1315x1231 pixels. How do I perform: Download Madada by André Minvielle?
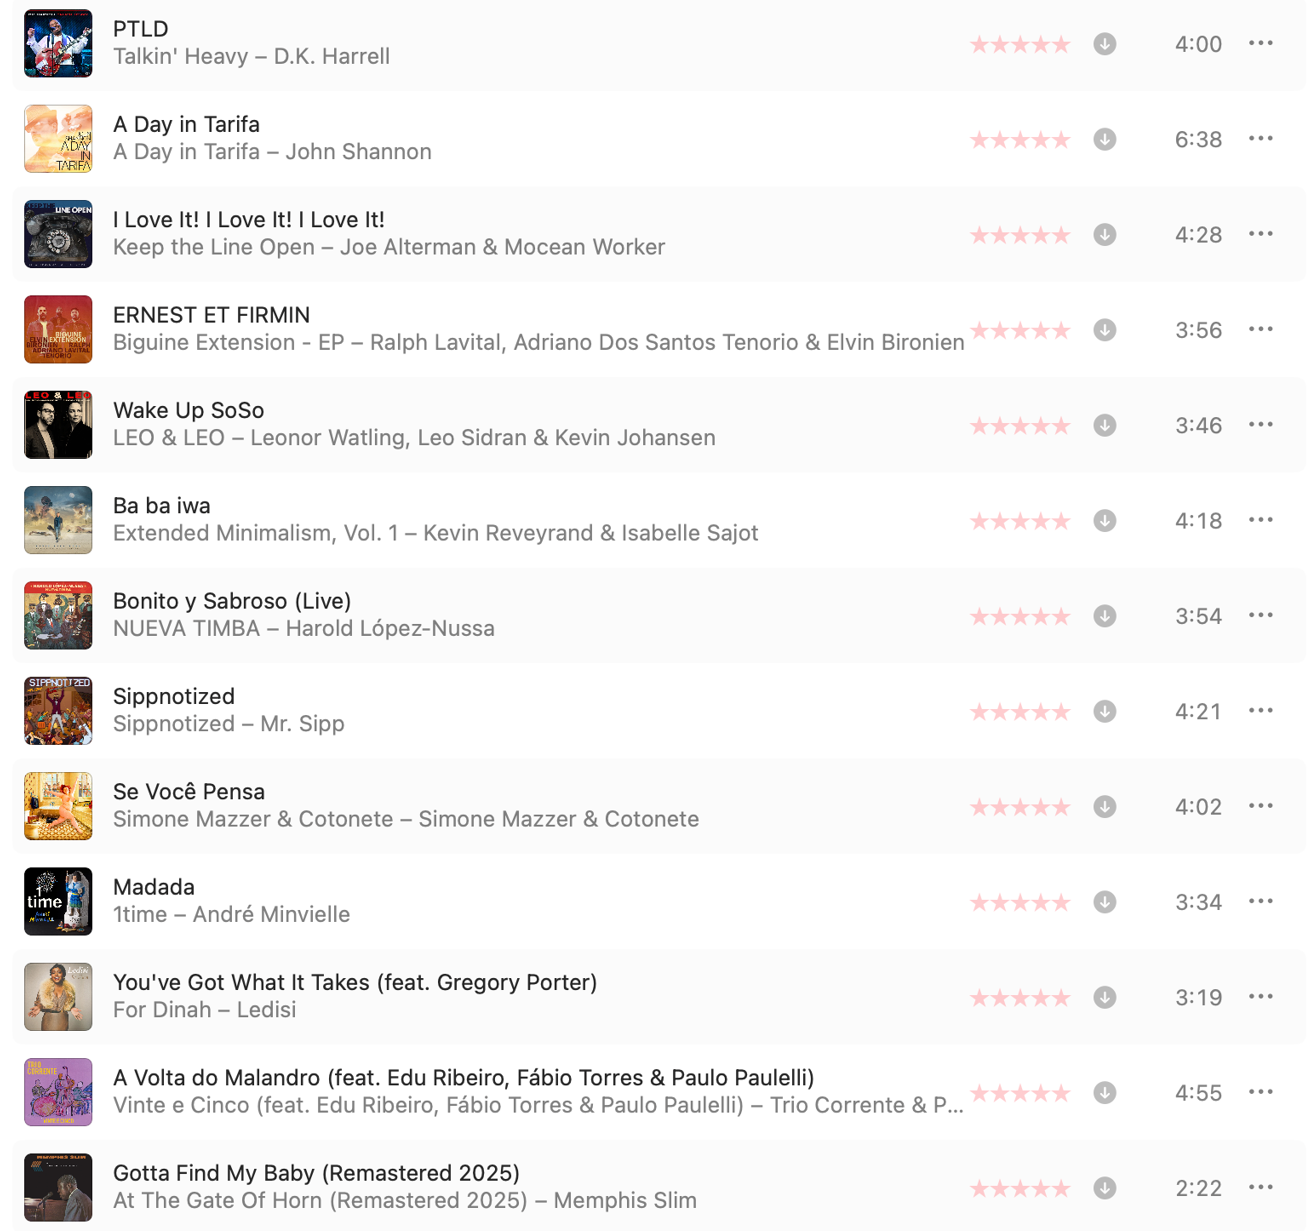click(1104, 902)
